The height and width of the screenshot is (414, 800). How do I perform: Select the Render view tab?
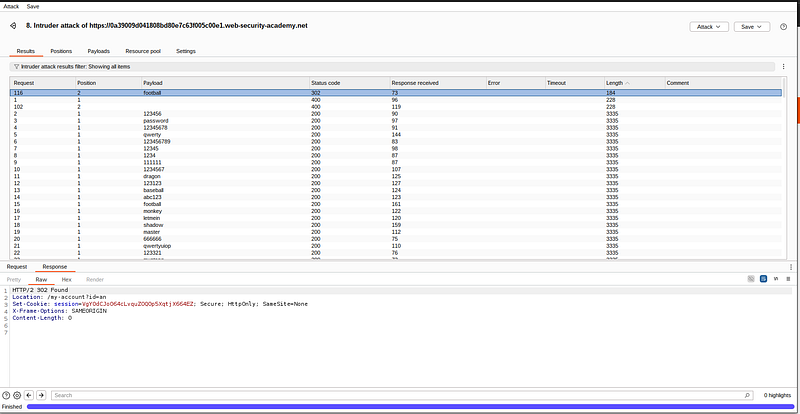[95, 279]
